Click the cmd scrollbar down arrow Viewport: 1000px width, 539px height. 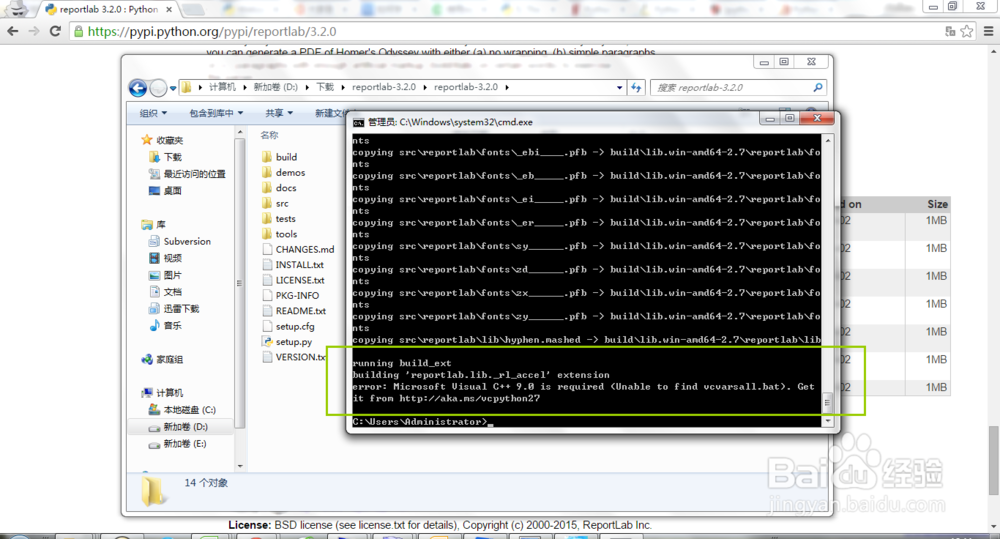828,420
